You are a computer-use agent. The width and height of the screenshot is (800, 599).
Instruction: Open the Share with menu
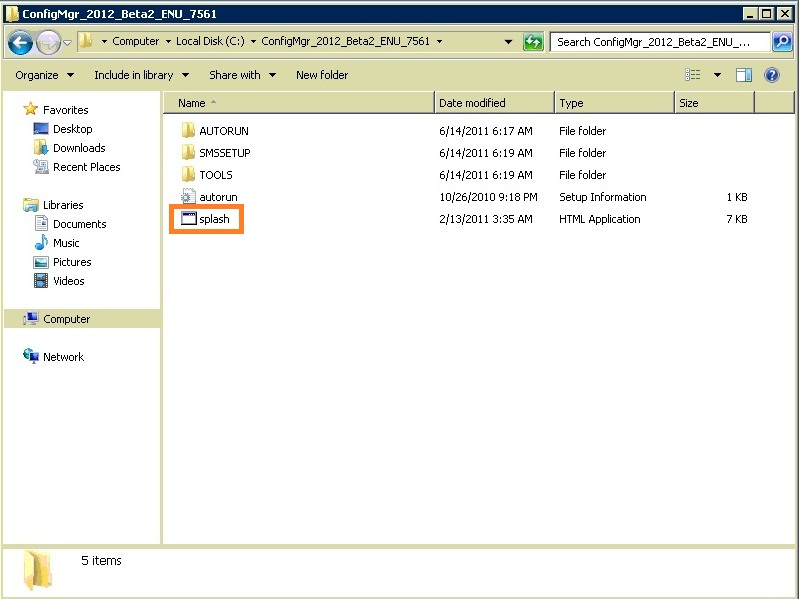click(x=242, y=75)
